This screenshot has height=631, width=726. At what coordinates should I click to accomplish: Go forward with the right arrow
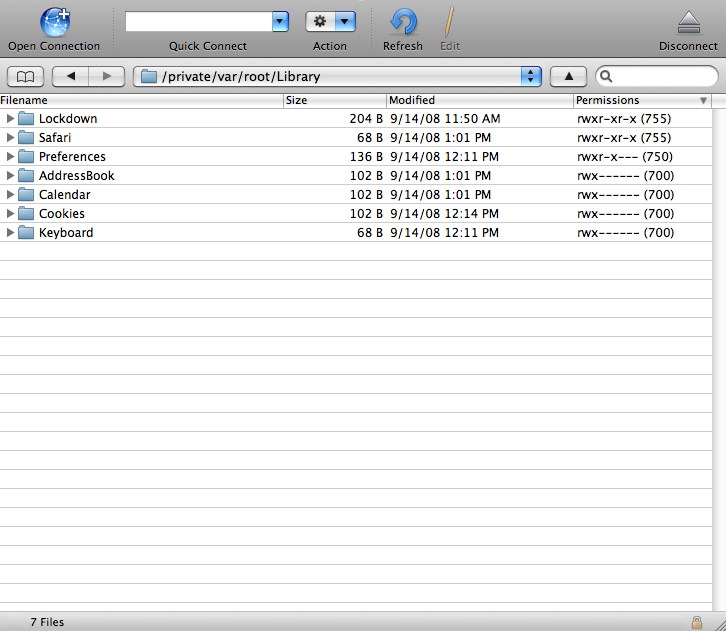pos(107,76)
